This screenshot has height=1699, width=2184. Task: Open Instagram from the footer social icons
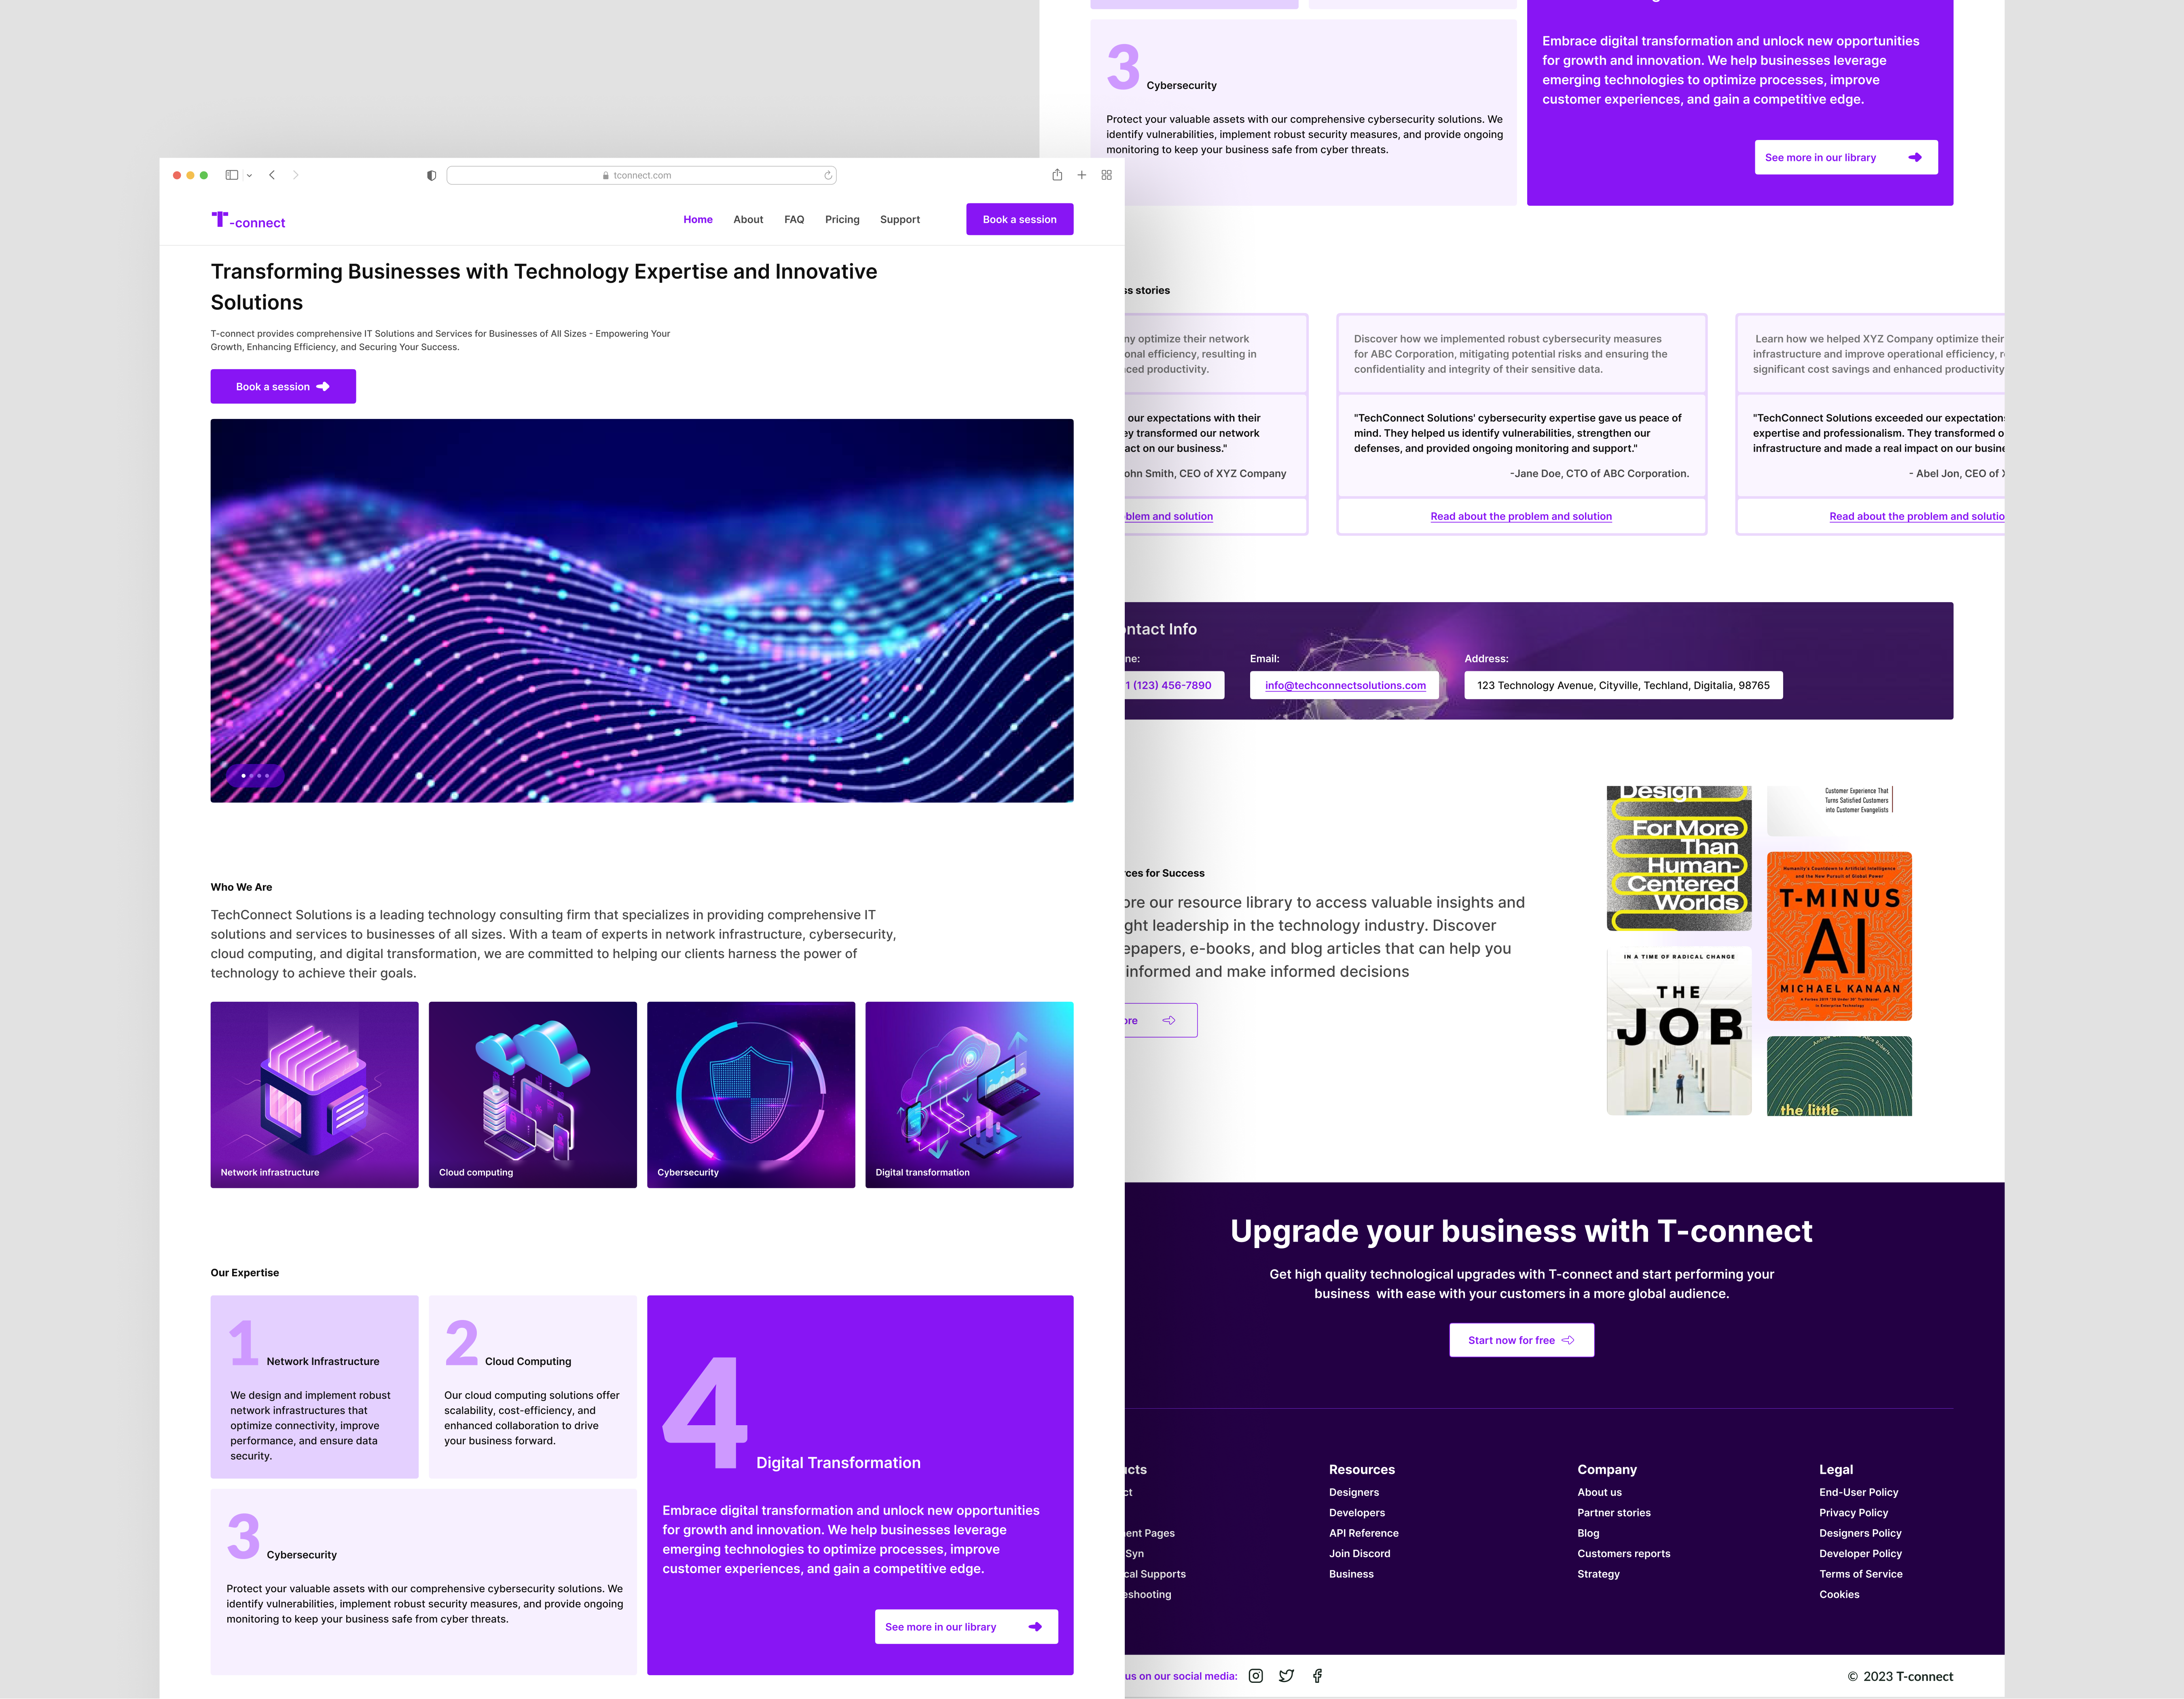point(1255,1676)
